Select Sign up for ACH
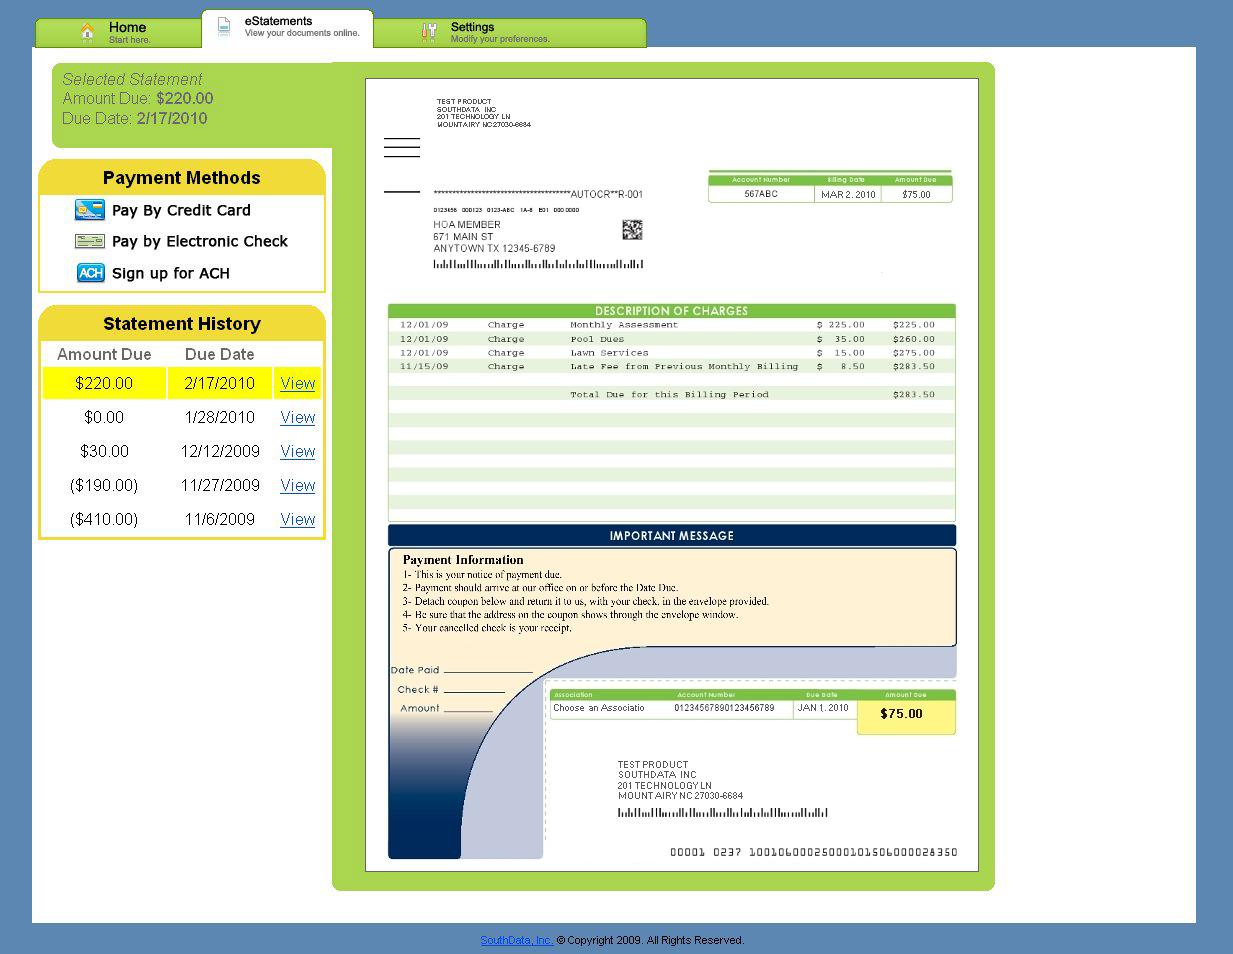This screenshot has width=1233, height=954. point(170,273)
